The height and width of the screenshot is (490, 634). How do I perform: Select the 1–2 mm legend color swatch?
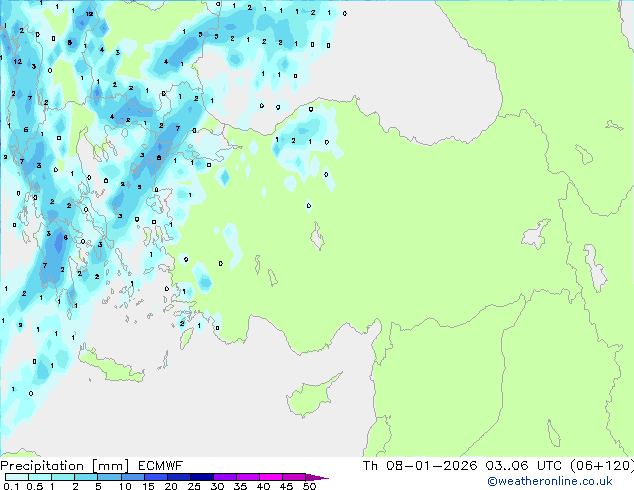pos(63,477)
